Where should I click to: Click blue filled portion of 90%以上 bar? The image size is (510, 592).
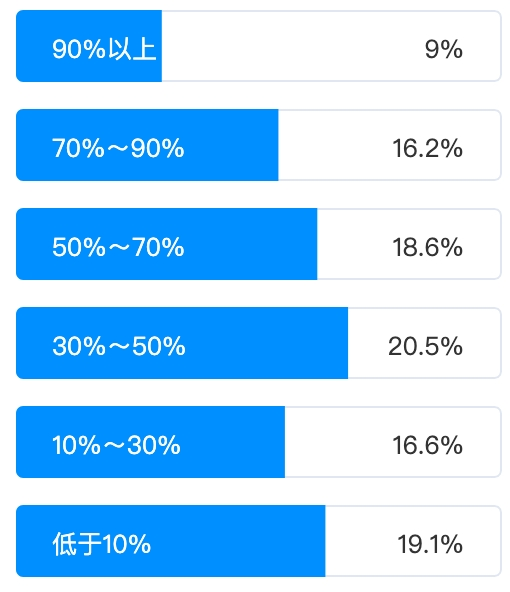(x=89, y=46)
